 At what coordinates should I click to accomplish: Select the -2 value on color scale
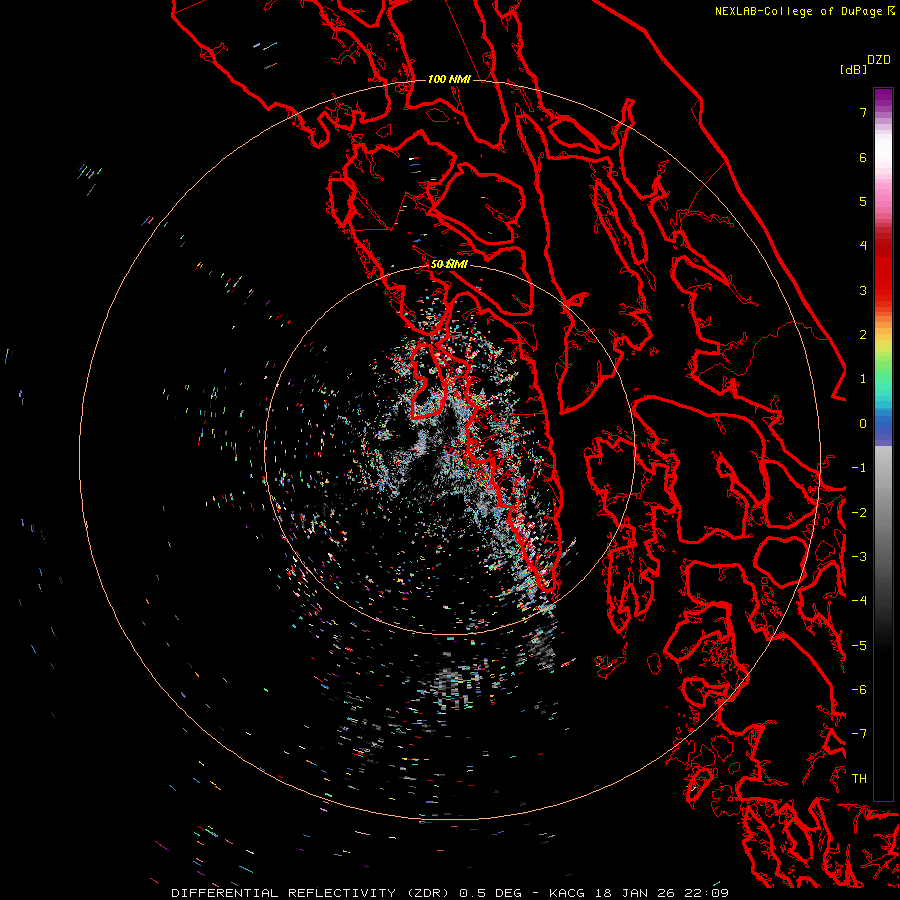(859, 512)
